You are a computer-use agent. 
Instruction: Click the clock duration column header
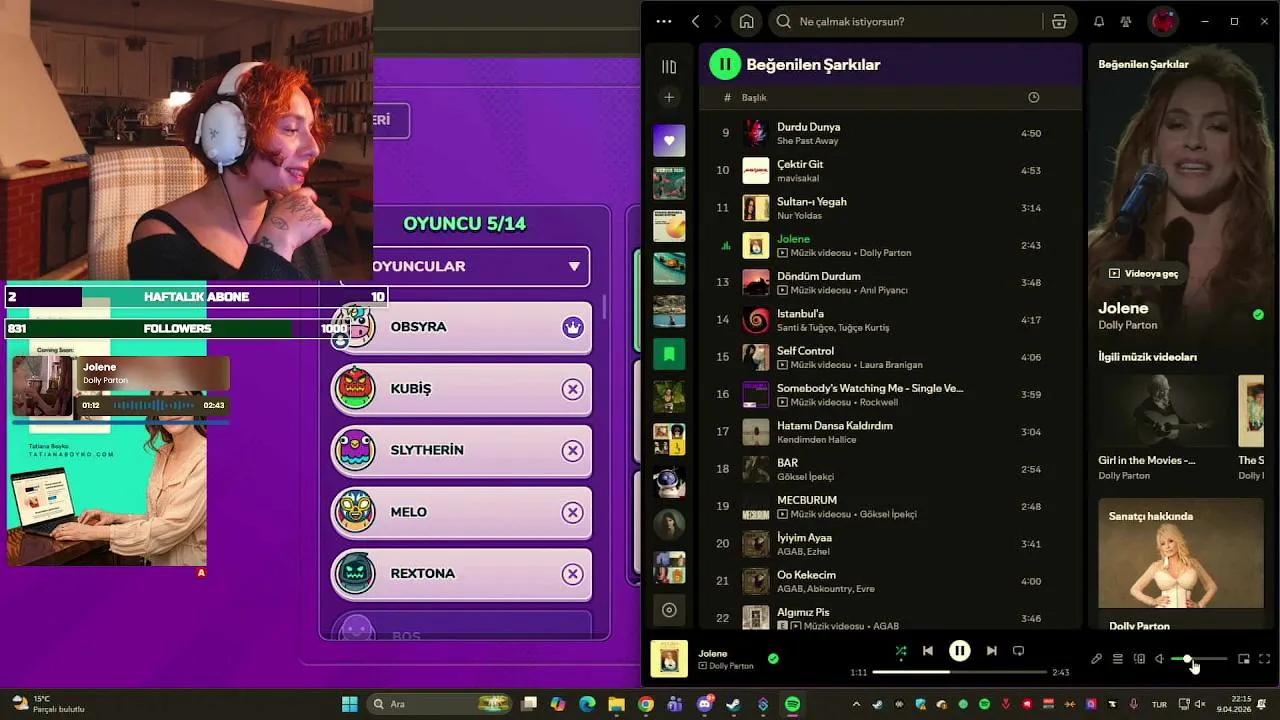click(x=1033, y=97)
